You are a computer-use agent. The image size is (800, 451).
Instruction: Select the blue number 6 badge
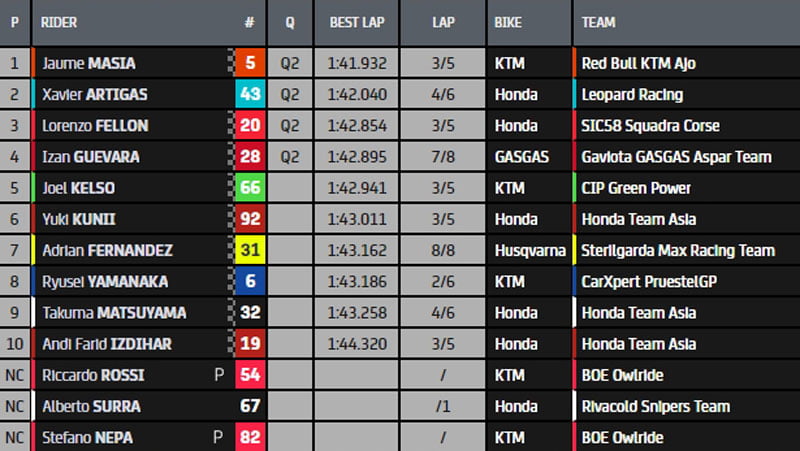click(x=249, y=282)
